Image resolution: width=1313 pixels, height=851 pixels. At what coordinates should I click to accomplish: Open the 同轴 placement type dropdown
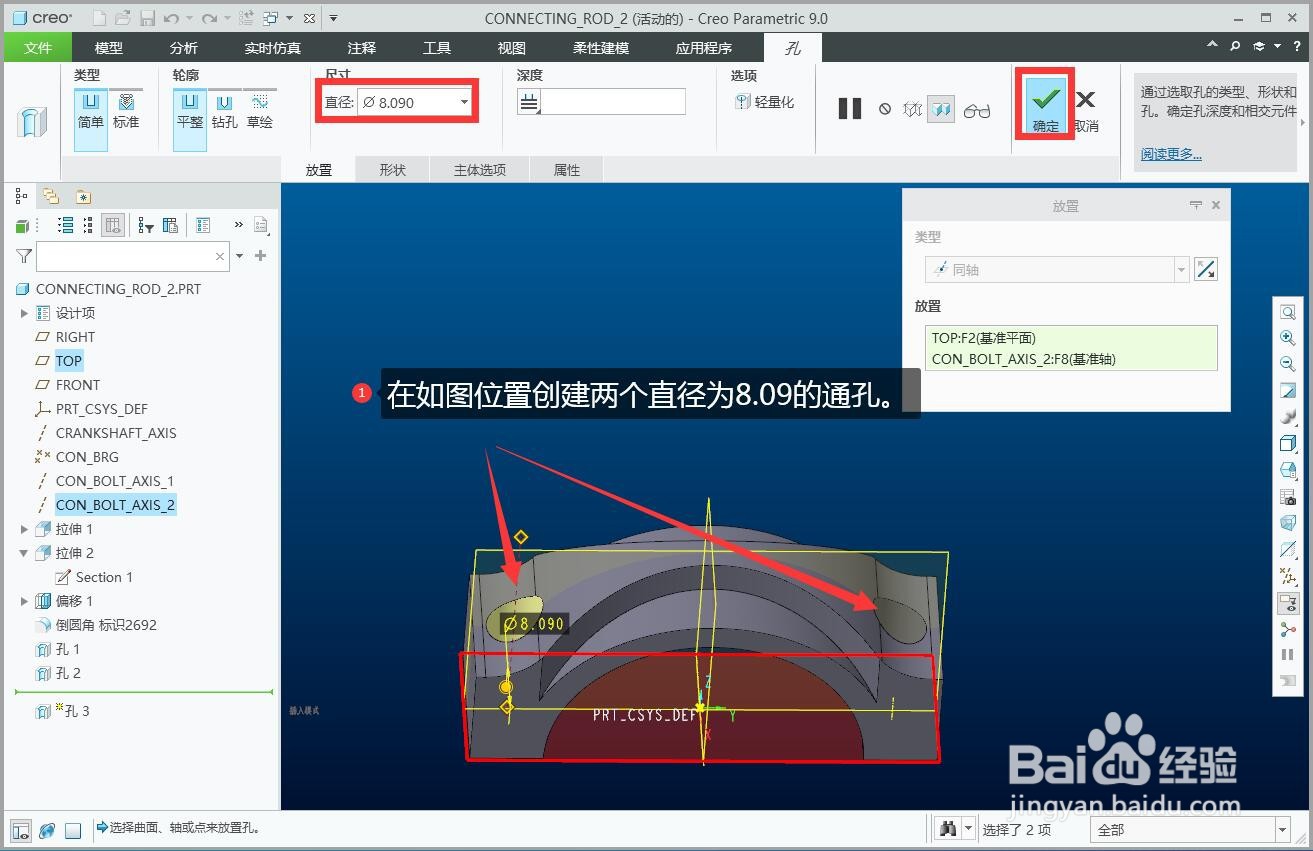(x=1181, y=269)
